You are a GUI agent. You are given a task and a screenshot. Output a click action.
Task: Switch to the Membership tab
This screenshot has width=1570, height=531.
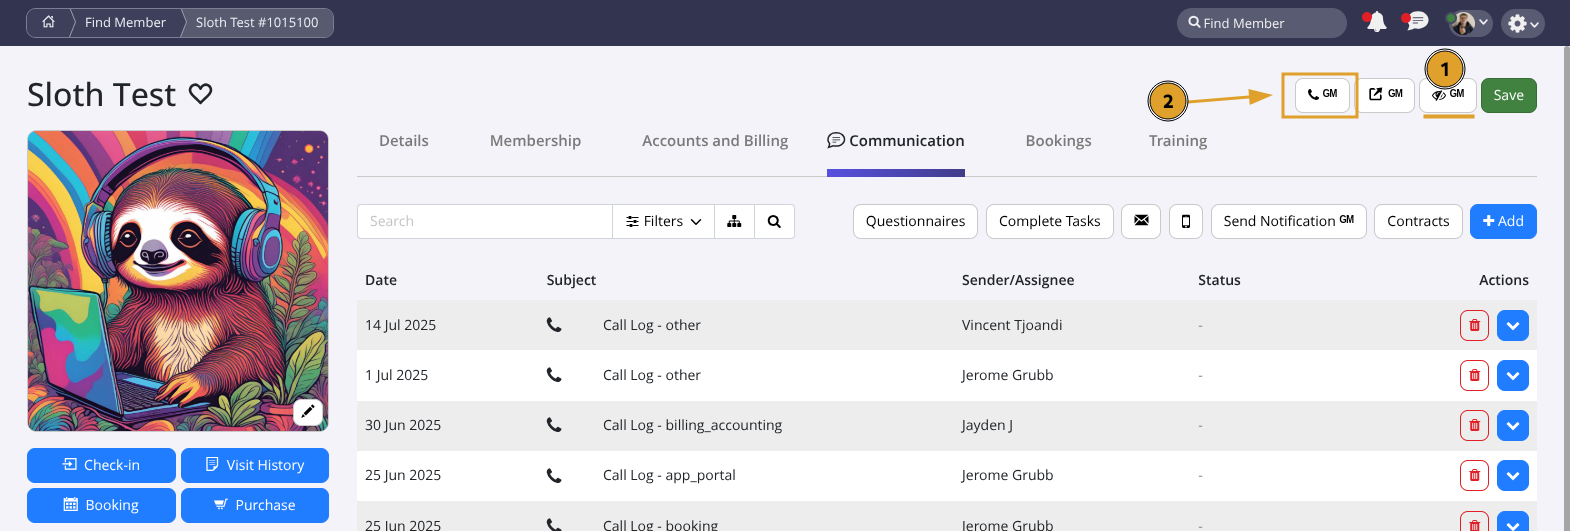click(535, 141)
